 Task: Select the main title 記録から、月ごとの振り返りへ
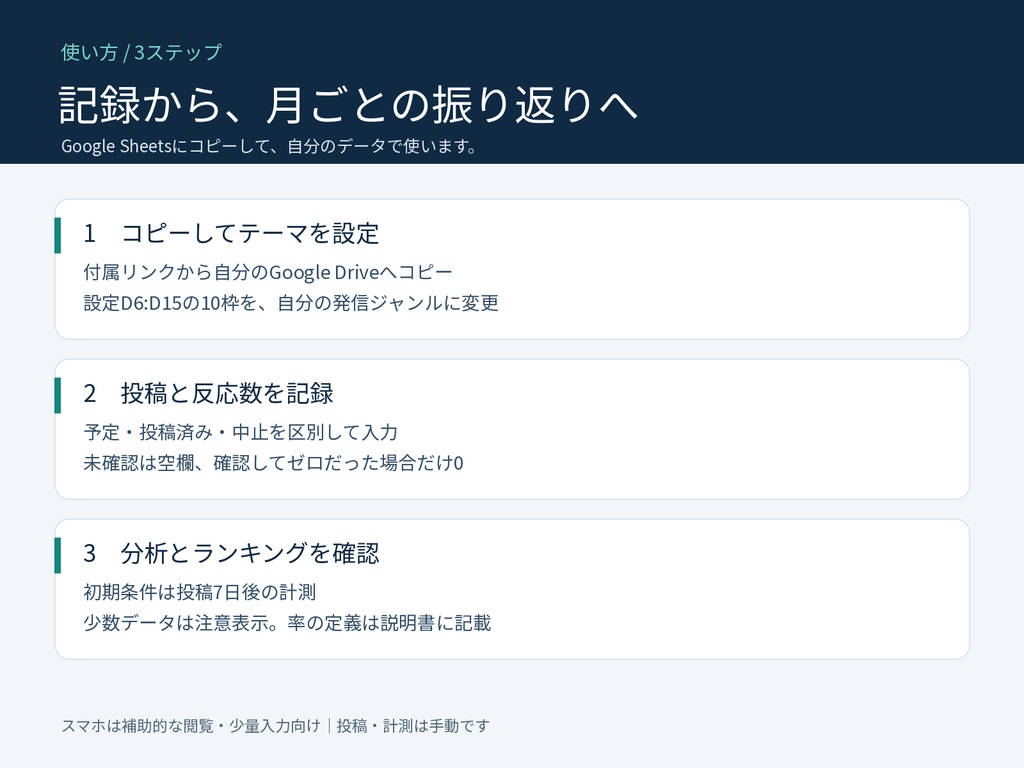pyautogui.click(x=348, y=104)
